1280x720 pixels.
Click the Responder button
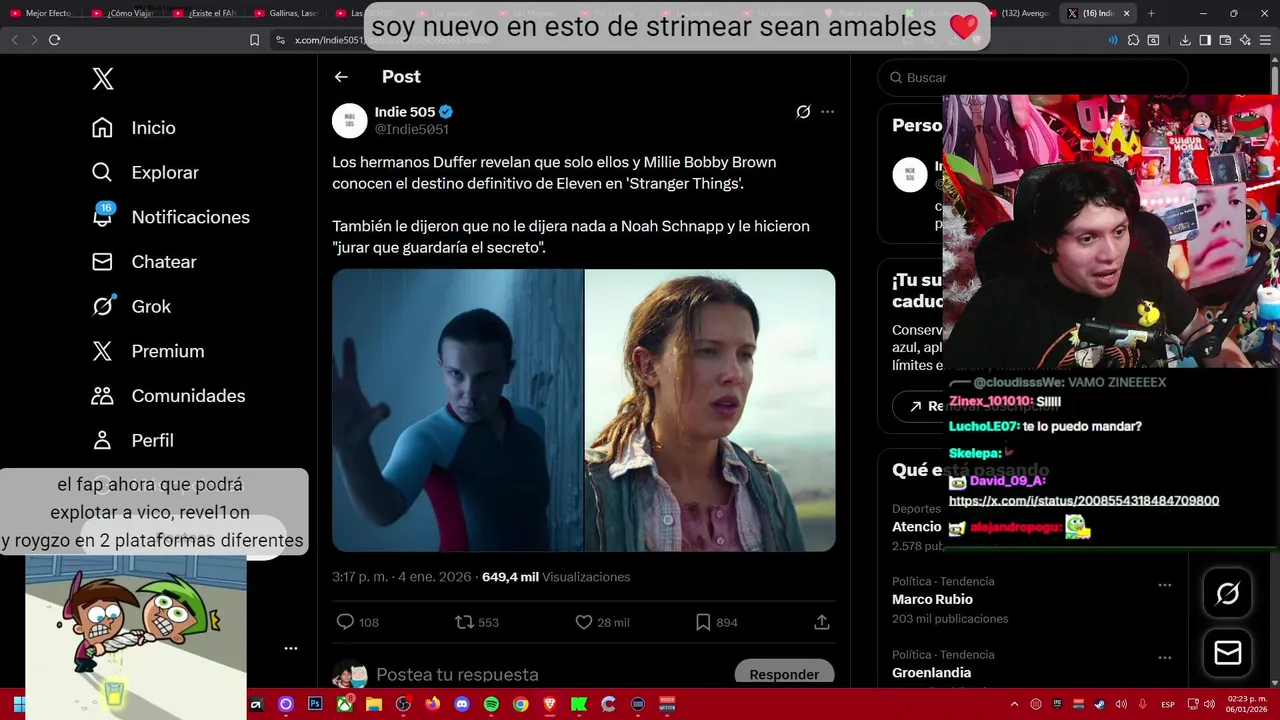[x=784, y=674]
